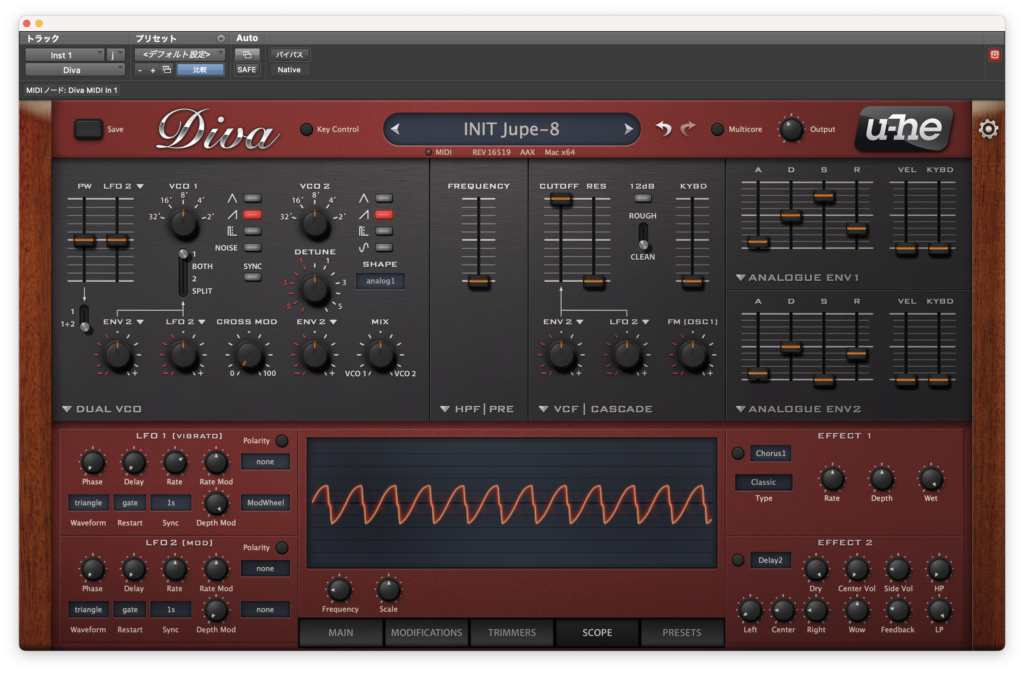The width and height of the screenshot is (1024, 673).
Task: Toggle the Multicore switch
Action: (717, 129)
